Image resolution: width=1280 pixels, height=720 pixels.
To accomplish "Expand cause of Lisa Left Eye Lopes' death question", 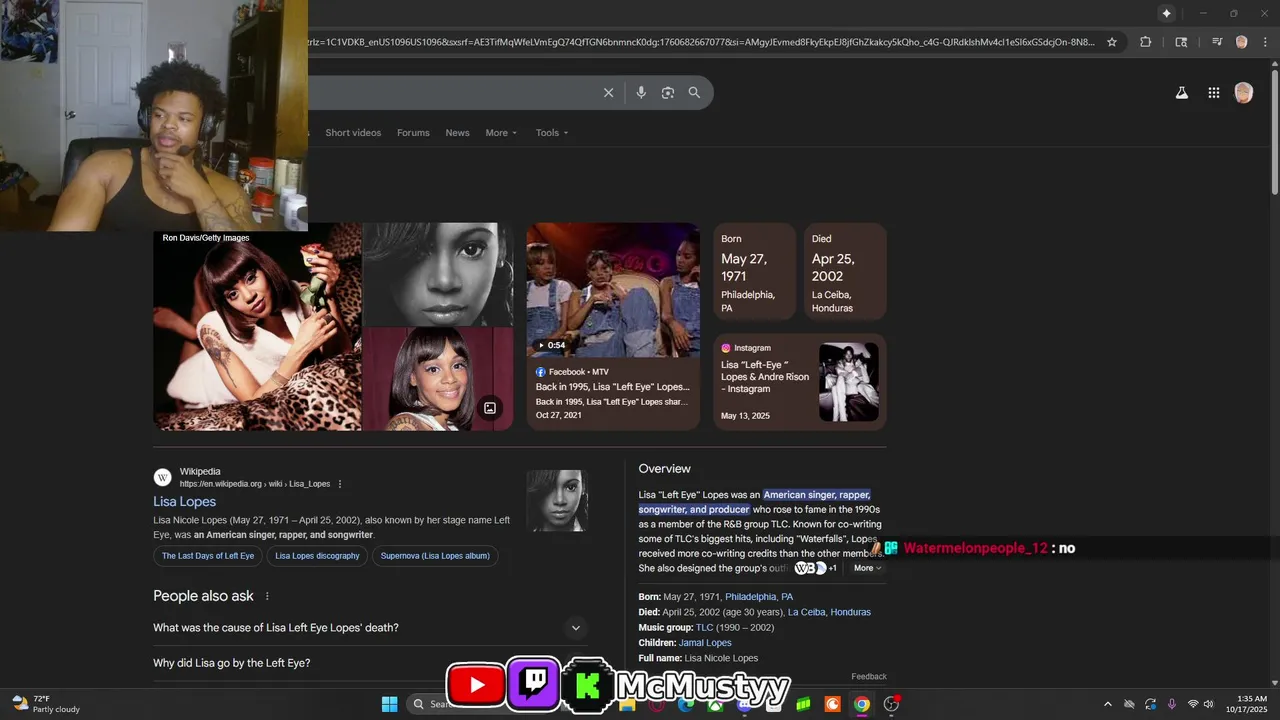I will pyautogui.click(x=370, y=628).
